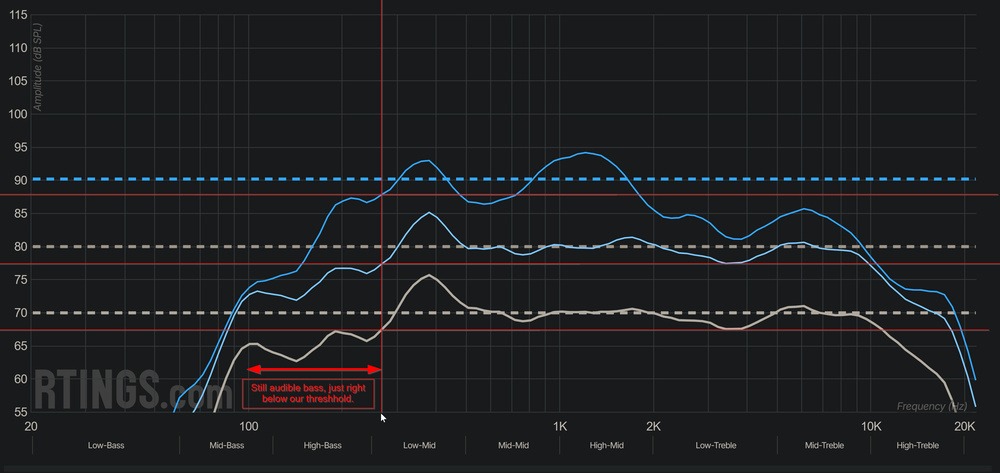The image size is (1000, 473).
Task: Click the High-Bass band label
Action: (x=323, y=445)
